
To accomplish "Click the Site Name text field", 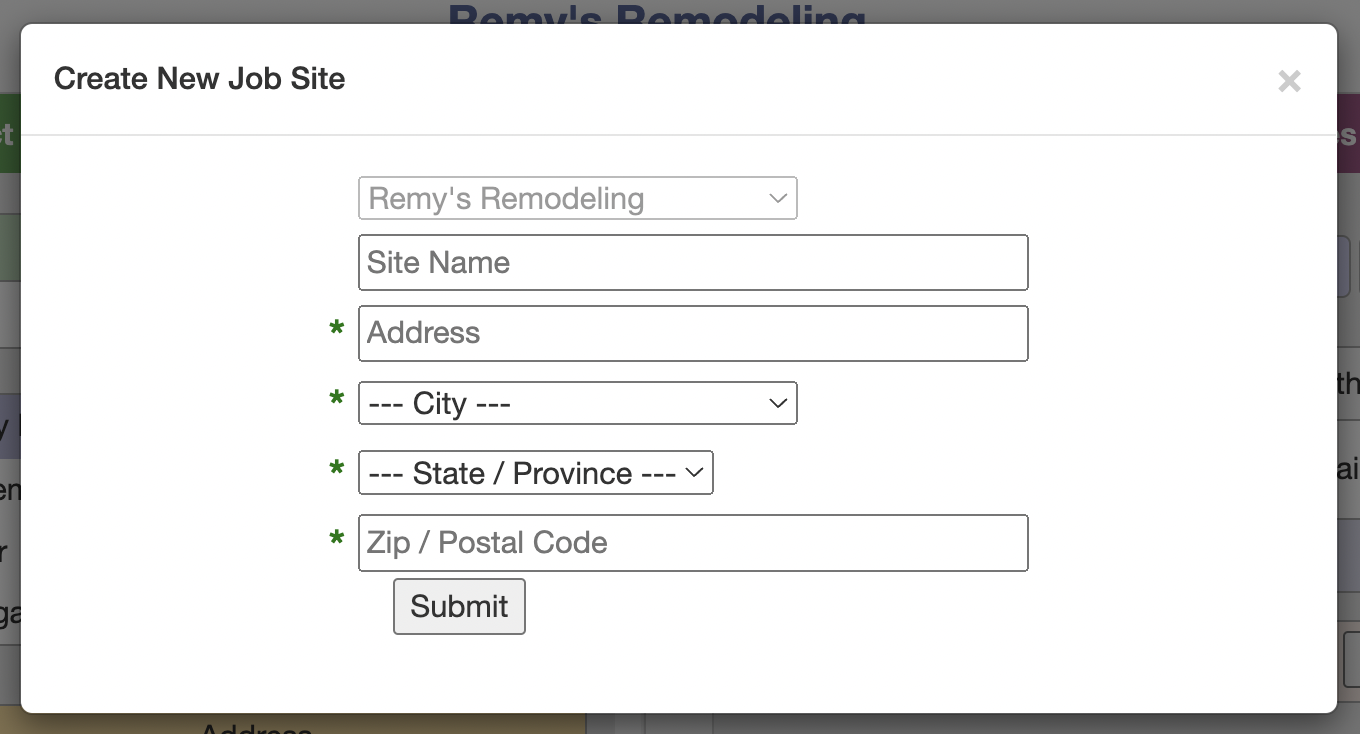I will click(x=692, y=263).
